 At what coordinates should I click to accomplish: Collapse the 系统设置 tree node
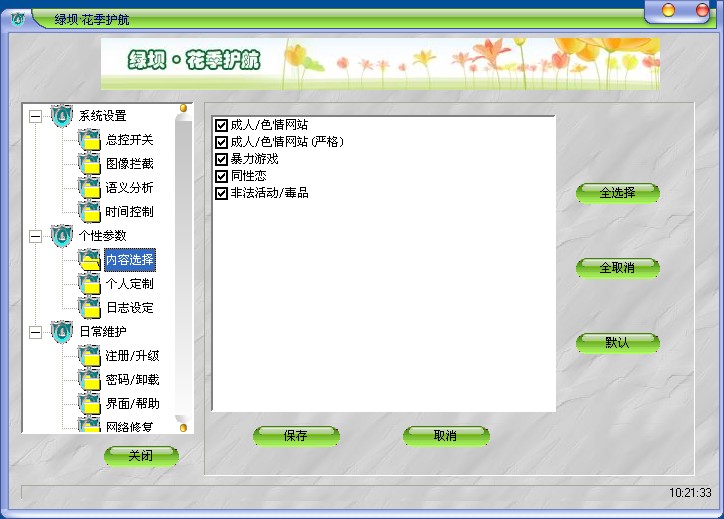click(x=35, y=116)
